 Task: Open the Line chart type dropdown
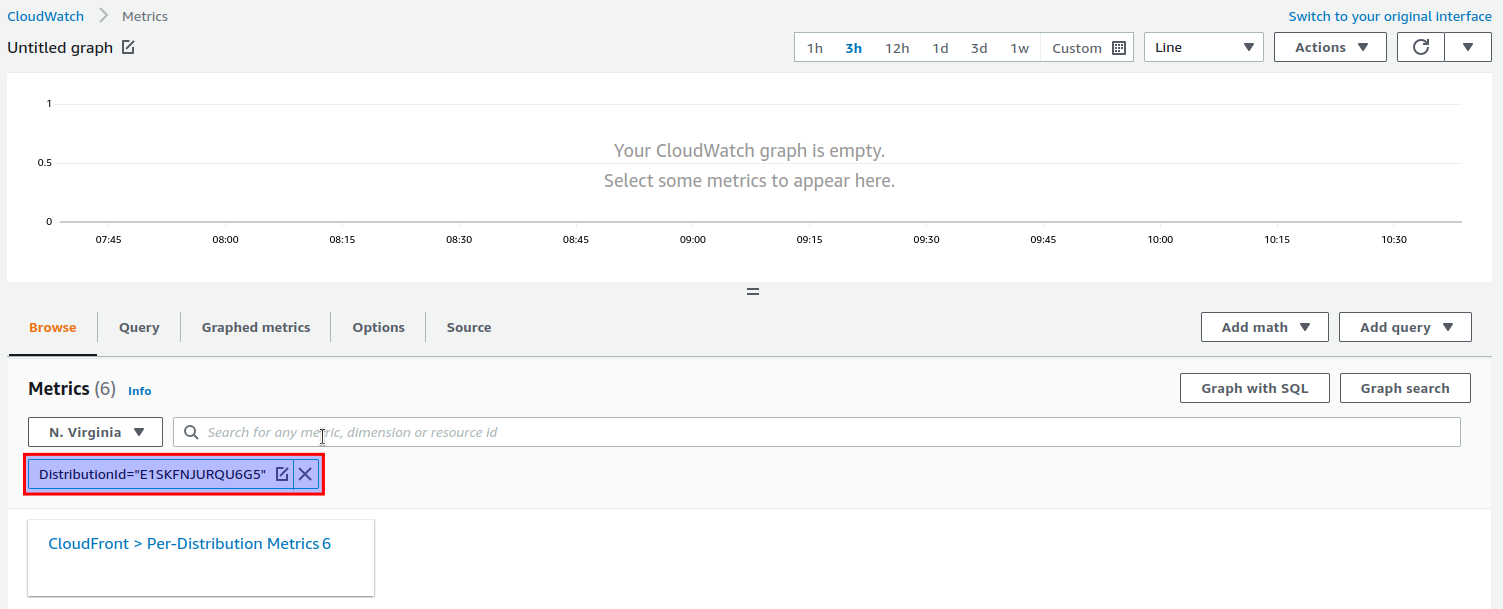(1203, 46)
